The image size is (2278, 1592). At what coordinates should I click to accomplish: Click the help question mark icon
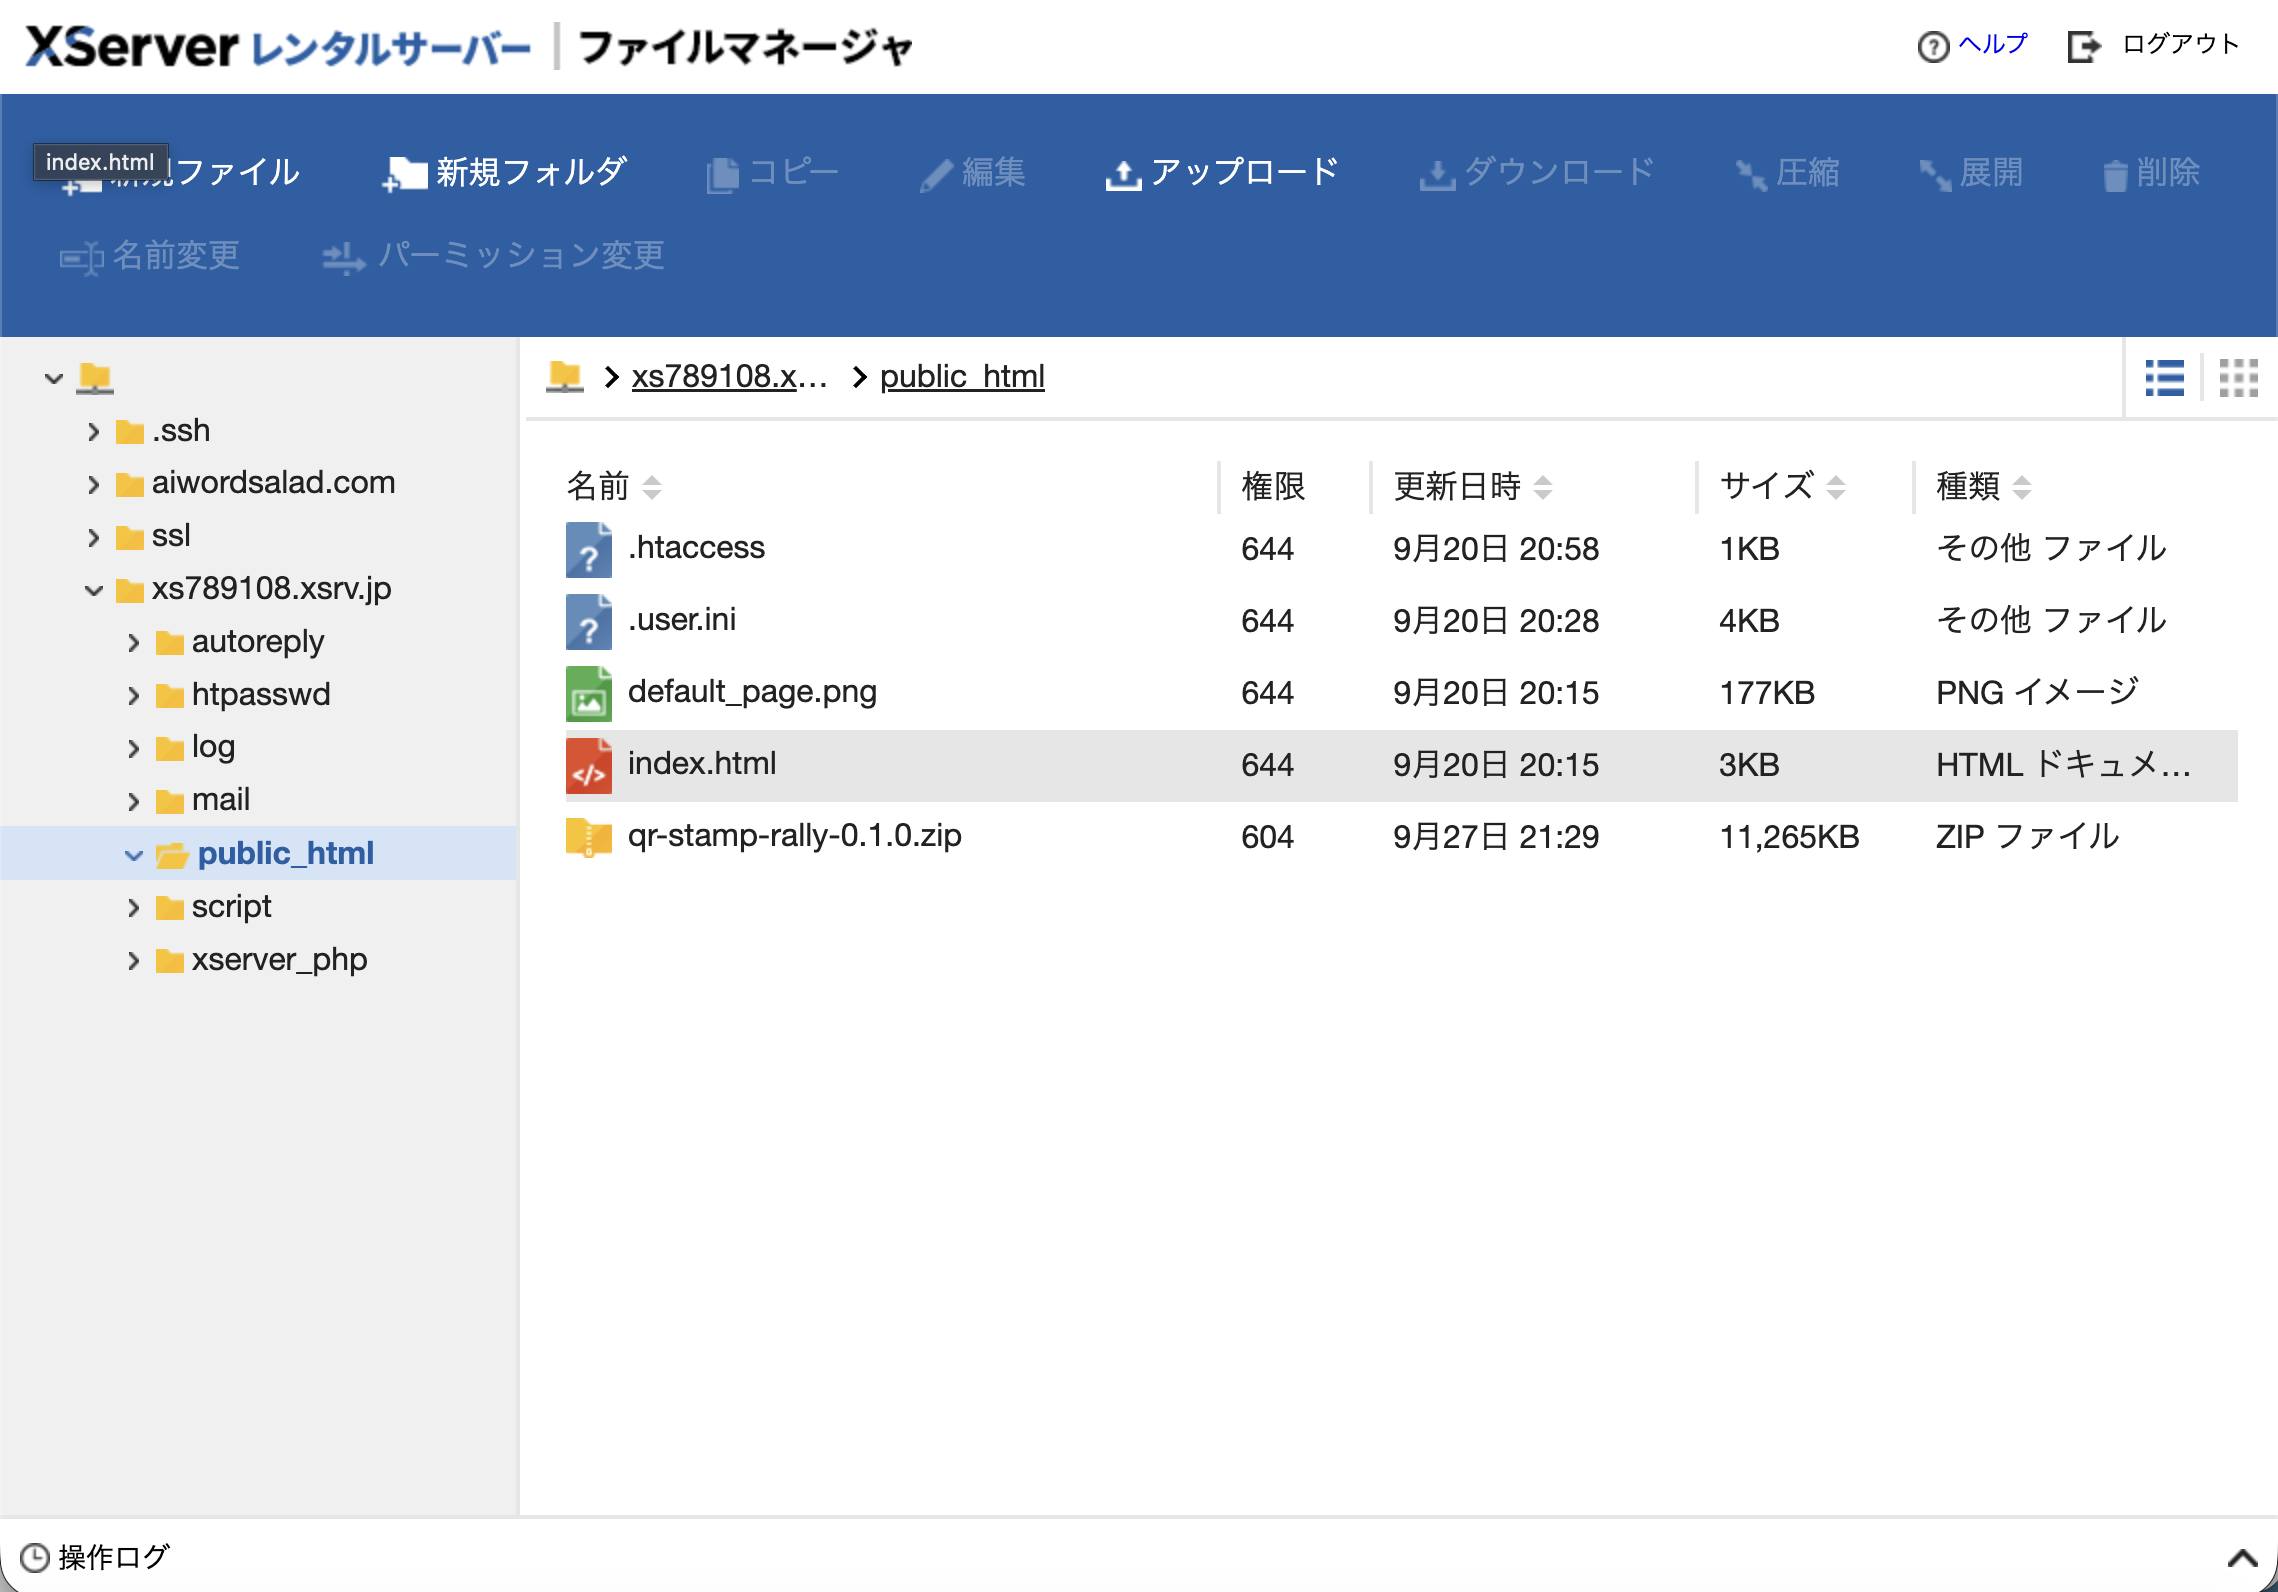click(1933, 46)
